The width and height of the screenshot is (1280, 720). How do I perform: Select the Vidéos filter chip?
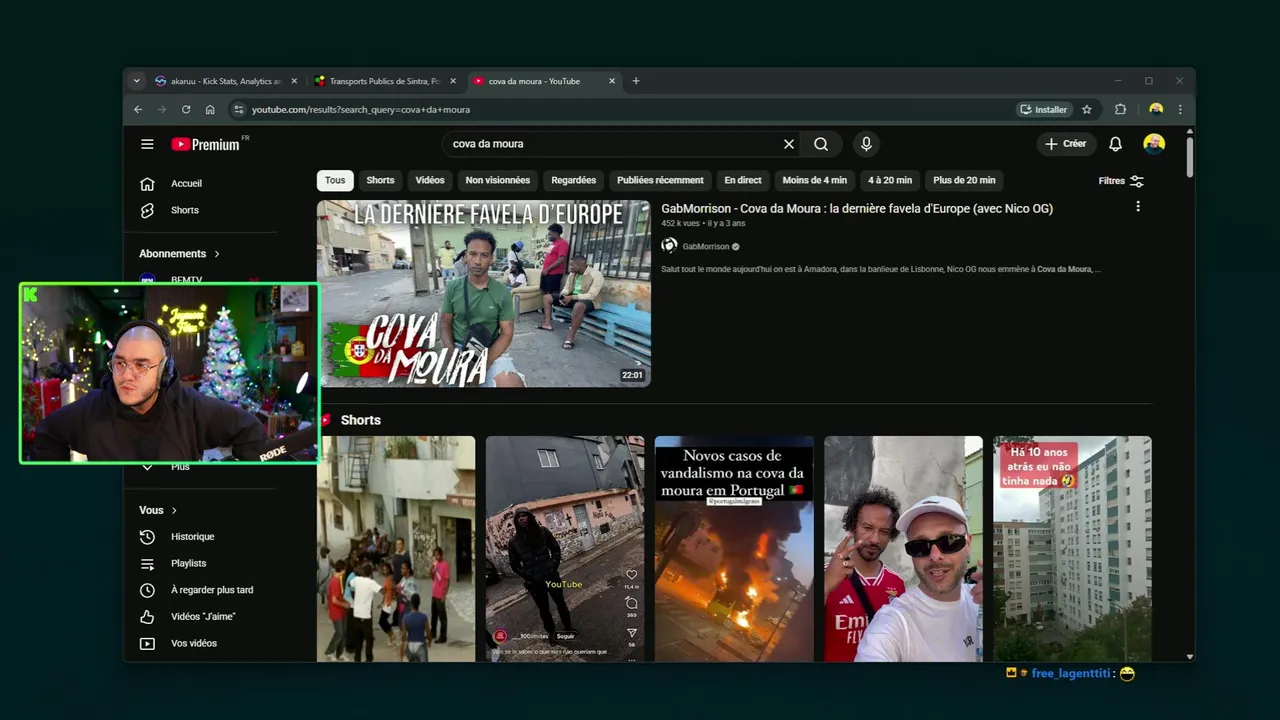[x=430, y=180]
